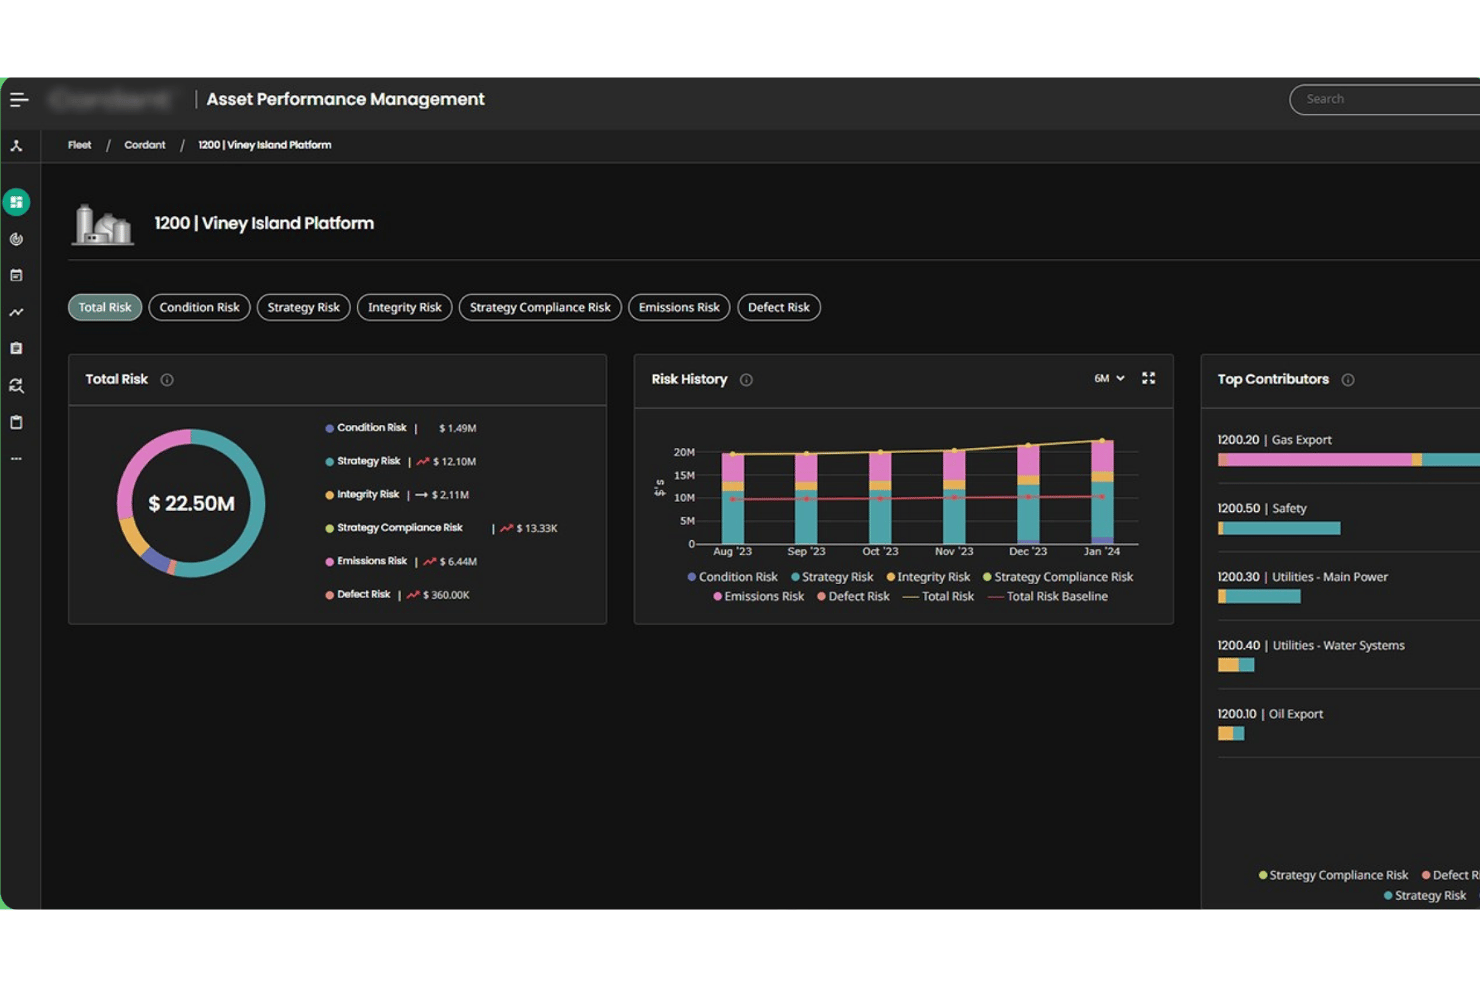This screenshot has width=1480, height=987.
Task: Click the Integrity Risk flat trend arrow
Action: pos(421,495)
